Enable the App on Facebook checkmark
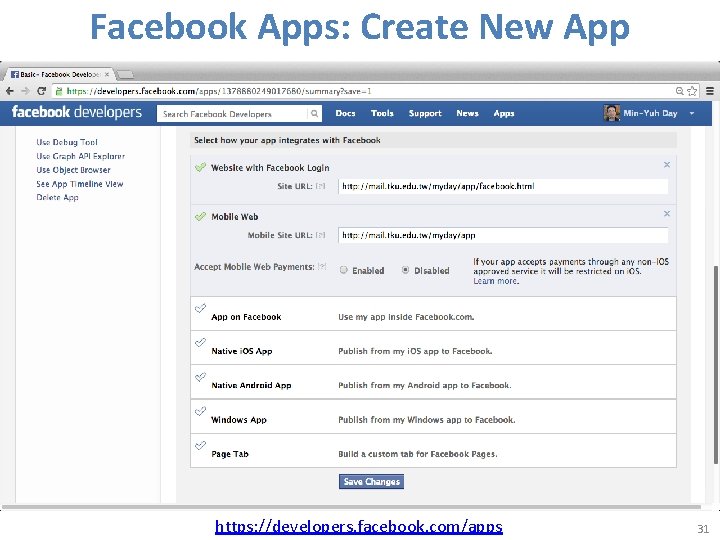 click(200, 308)
